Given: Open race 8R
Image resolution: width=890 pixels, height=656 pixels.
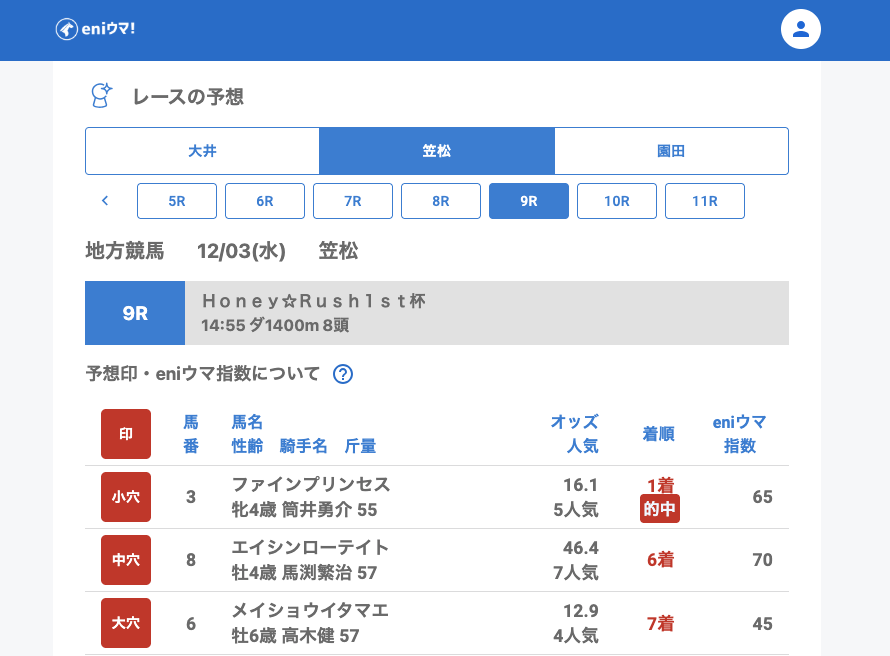Looking at the screenshot, I should tap(441, 201).
